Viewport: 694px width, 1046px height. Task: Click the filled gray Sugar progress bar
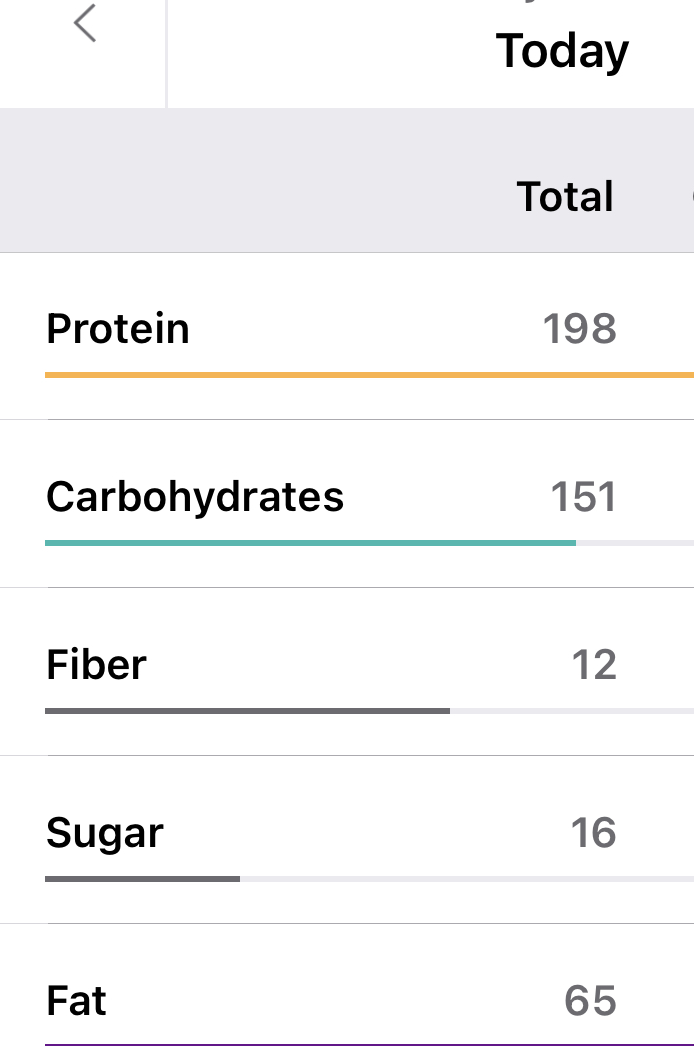142,879
